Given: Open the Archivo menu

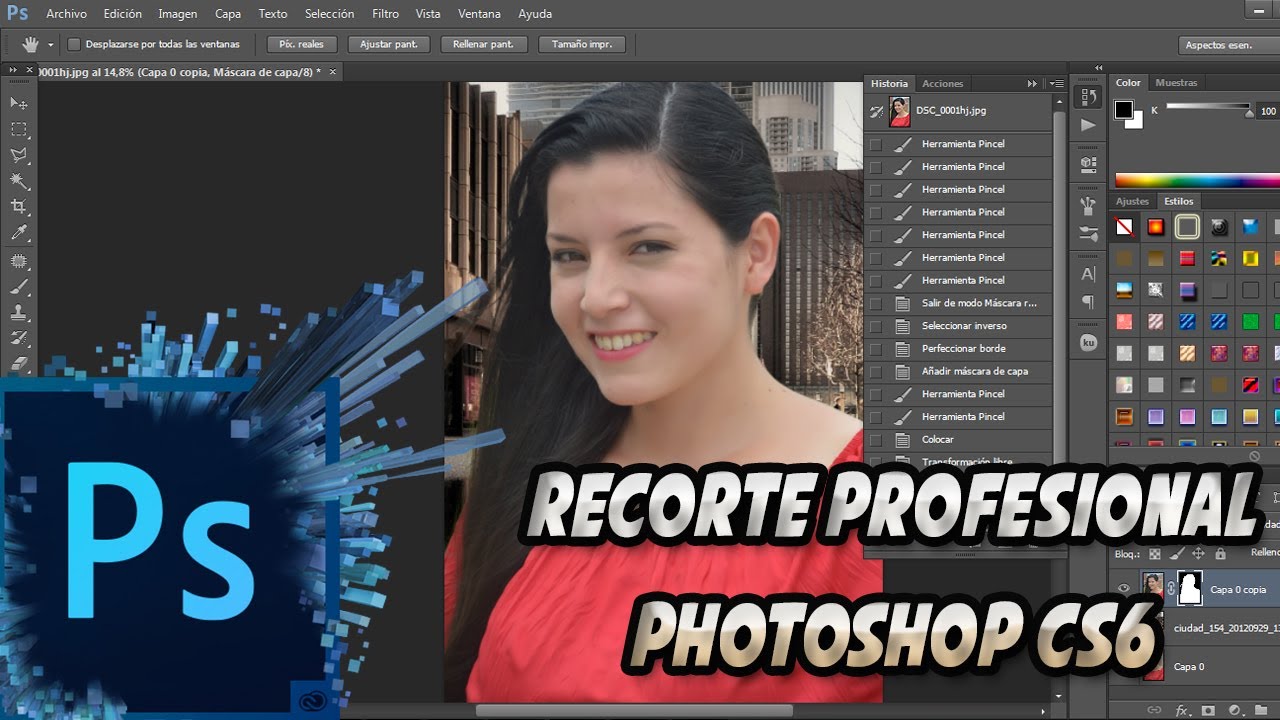Looking at the screenshot, I should point(66,14).
